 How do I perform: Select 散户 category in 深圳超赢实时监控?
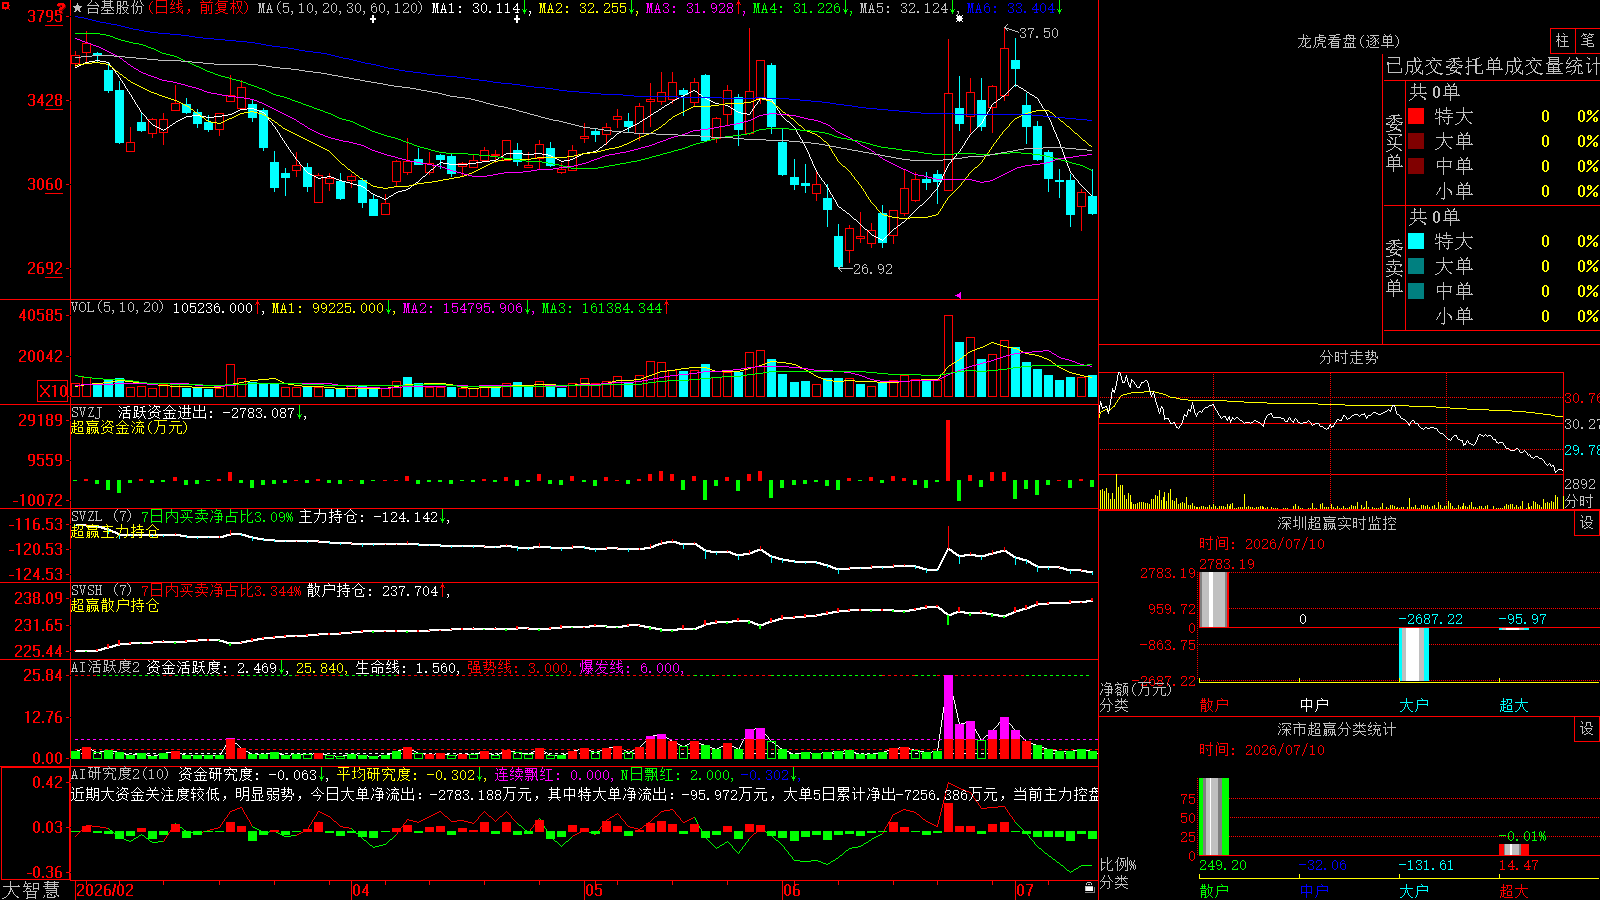tap(1214, 705)
